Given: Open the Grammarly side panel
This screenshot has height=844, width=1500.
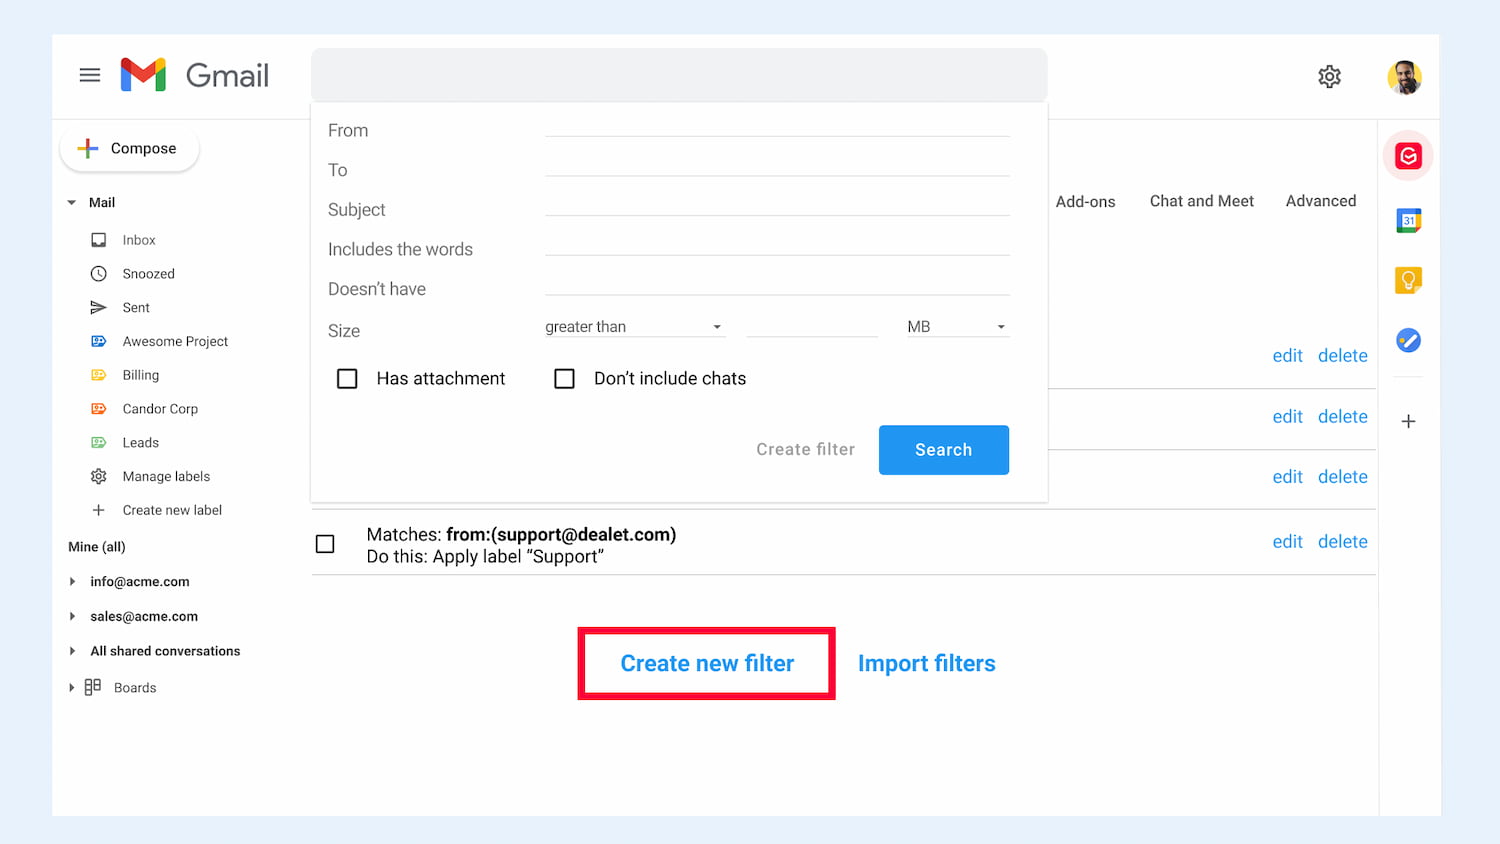Looking at the screenshot, I should pyautogui.click(x=1407, y=156).
